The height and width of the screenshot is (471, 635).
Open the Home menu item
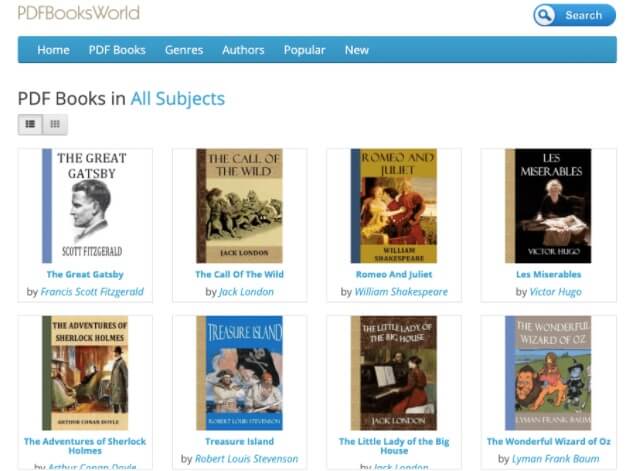(x=53, y=50)
